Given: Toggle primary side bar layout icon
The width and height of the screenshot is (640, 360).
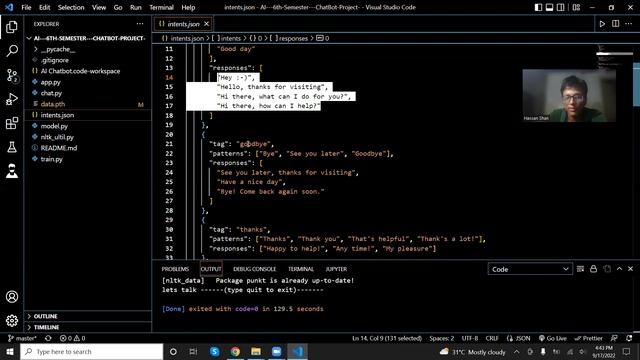Looking at the screenshot, I should (x=538, y=7).
